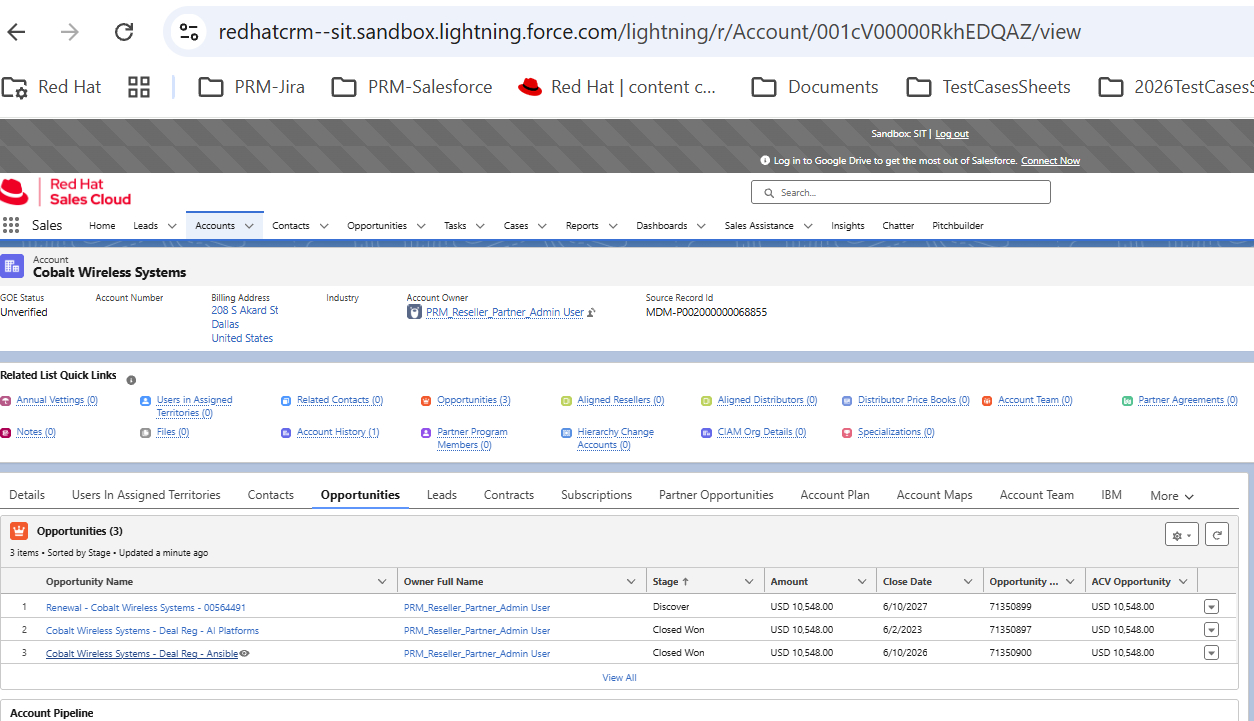Open row actions for Ansible opportunity
Image resolution: width=1254 pixels, height=721 pixels.
(x=1211, y=653)
